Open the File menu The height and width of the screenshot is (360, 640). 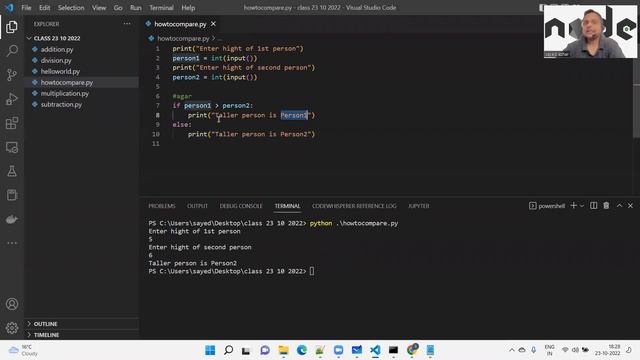point(26,8)
